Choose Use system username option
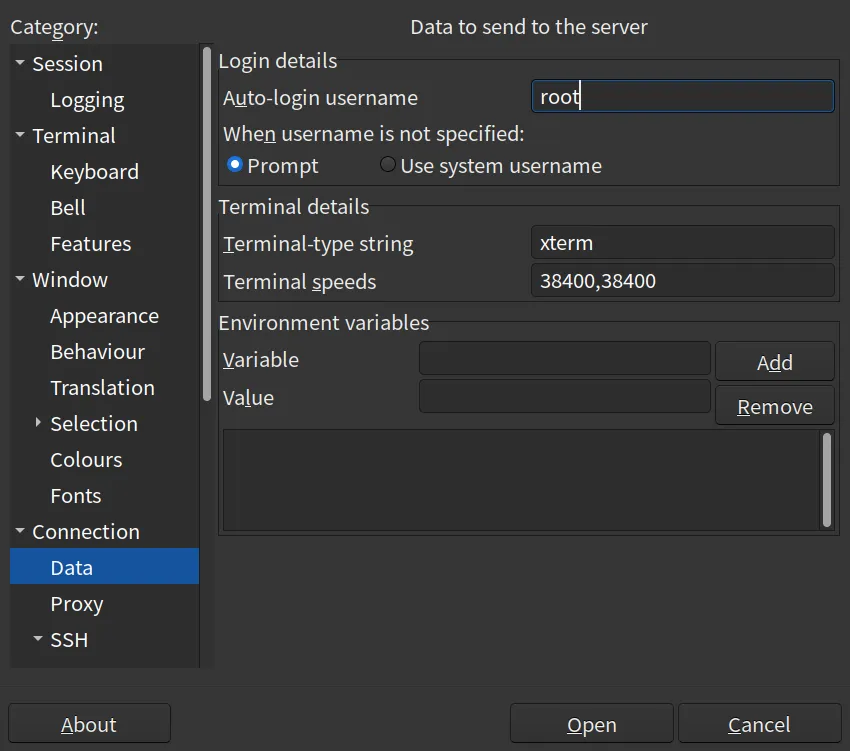This screenshot has height=751, width=850. click(x=388, y=165)
